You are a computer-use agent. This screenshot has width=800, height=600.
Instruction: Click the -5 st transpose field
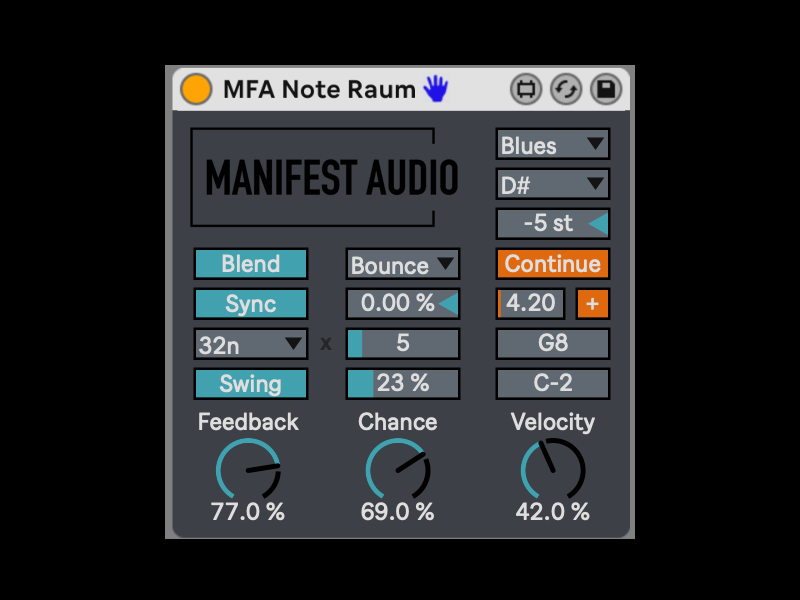(x=550, y=223)
